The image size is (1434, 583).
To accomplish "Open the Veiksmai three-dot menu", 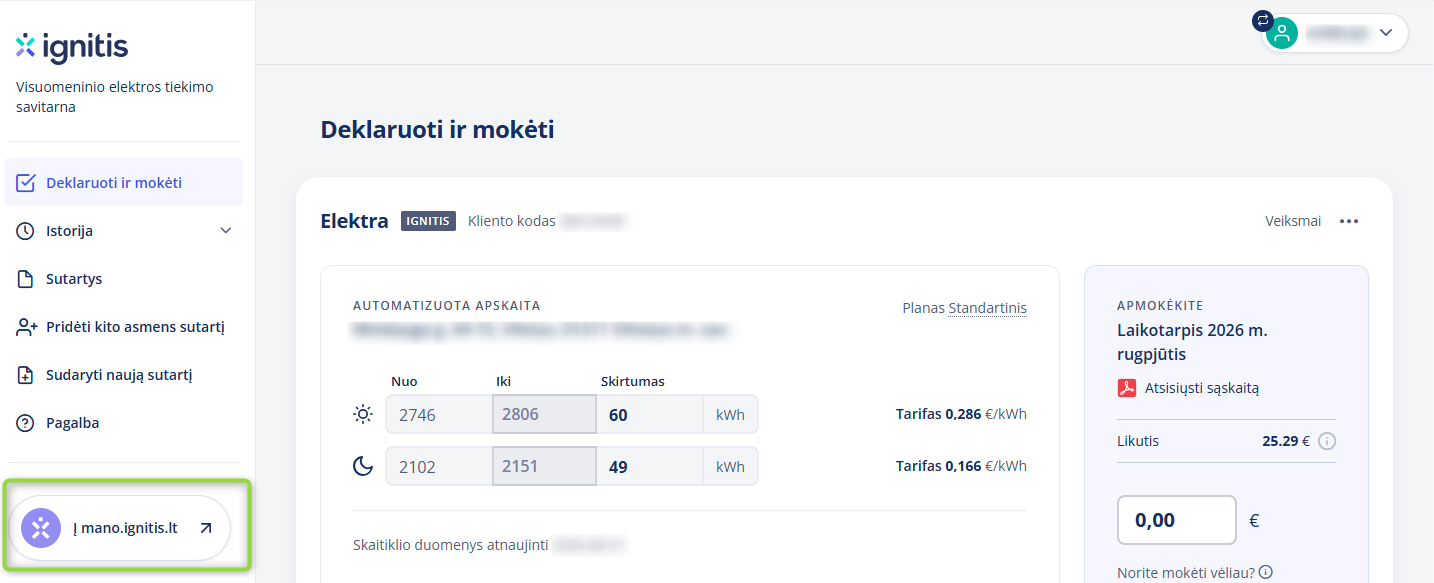I will (x=1349, y=221).
